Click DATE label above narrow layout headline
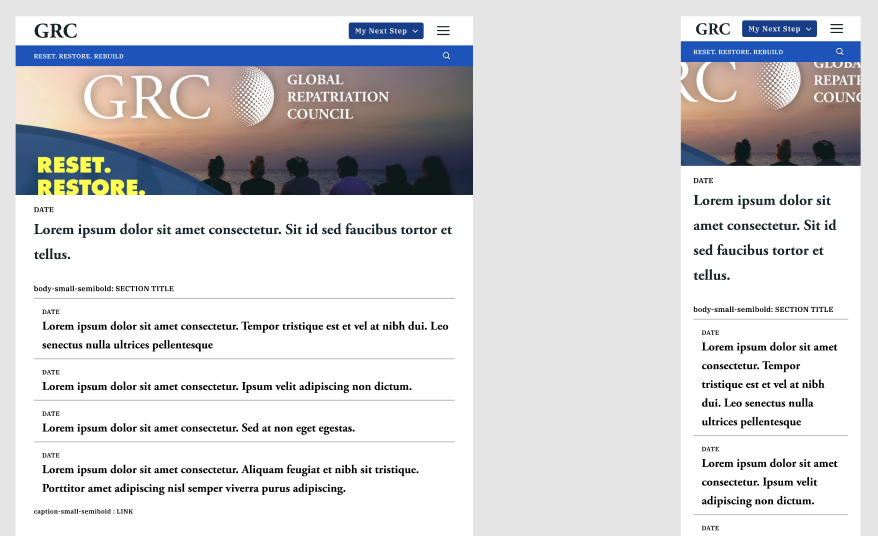 pyautogui.click(x=703, y=180)
